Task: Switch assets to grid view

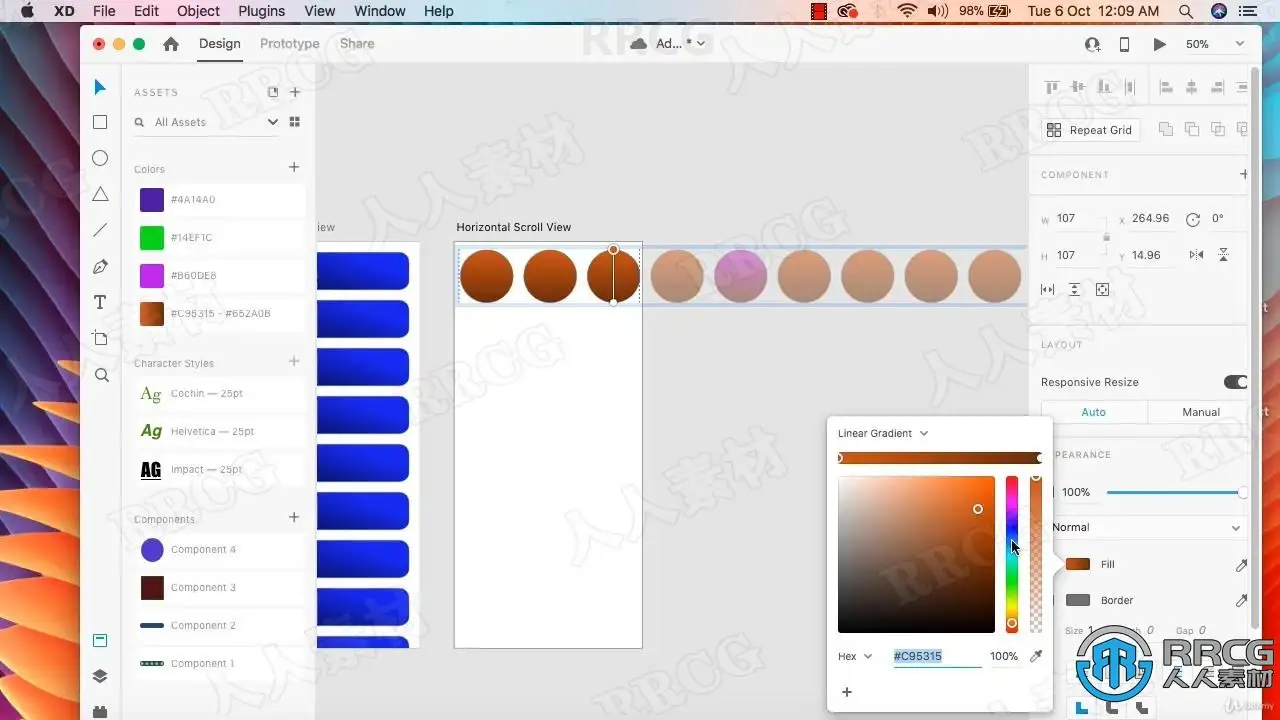Action: (295, 122)
